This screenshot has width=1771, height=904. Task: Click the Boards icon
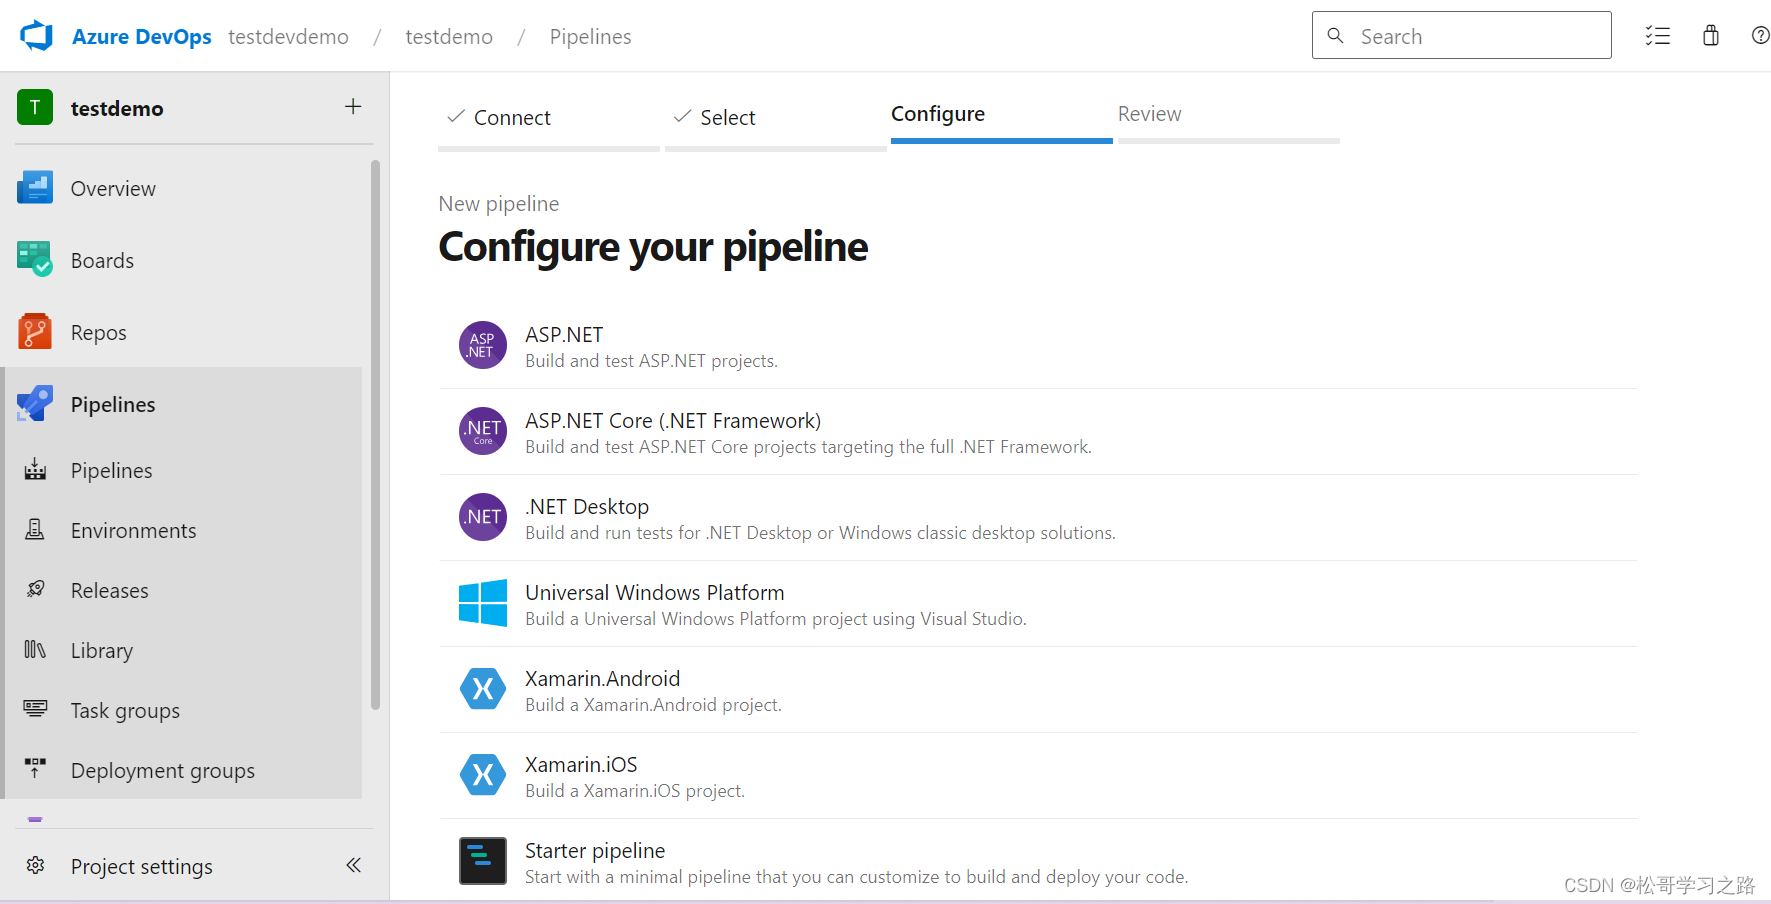click(35, 259)
